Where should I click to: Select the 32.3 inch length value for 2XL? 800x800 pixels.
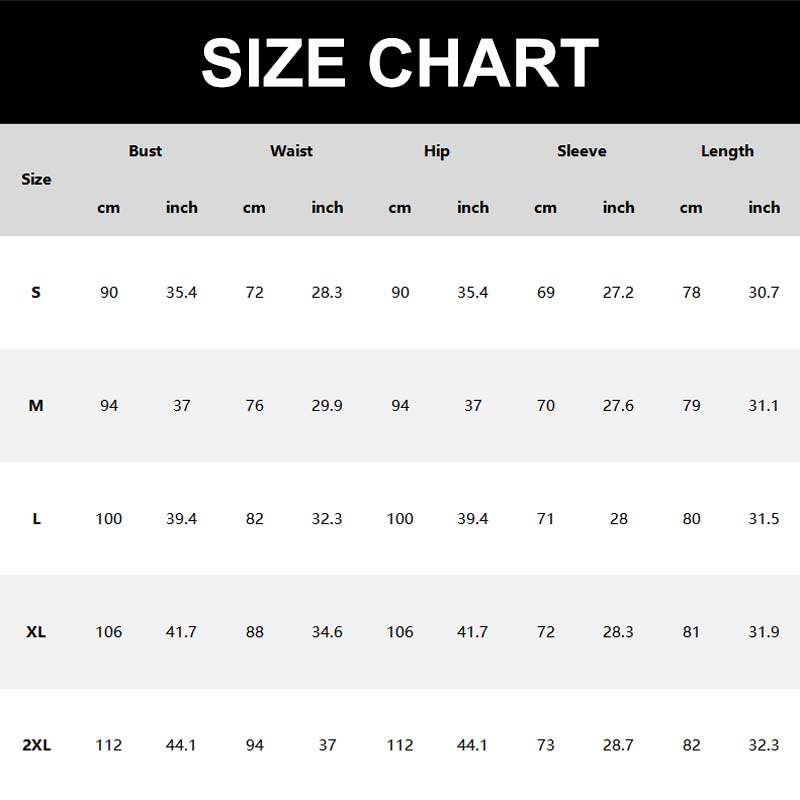tap(764, 745)
